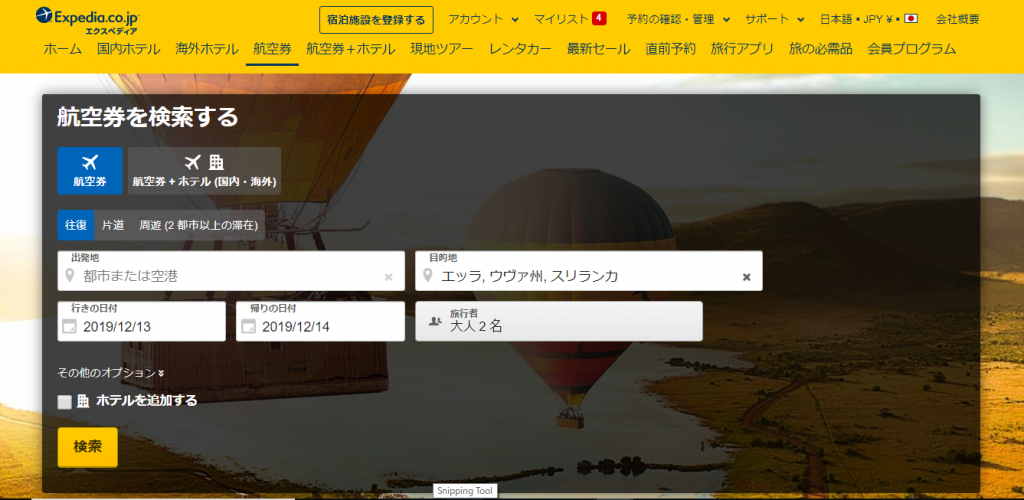Click the location pin in 目的地 field

[x=428, y=275]
